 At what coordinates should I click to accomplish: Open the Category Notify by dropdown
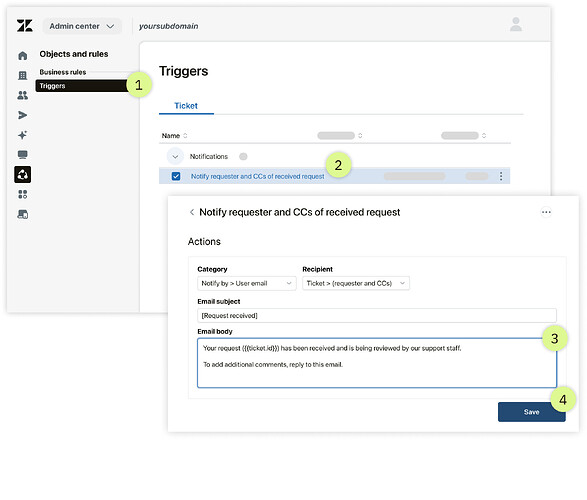(247, 283)
